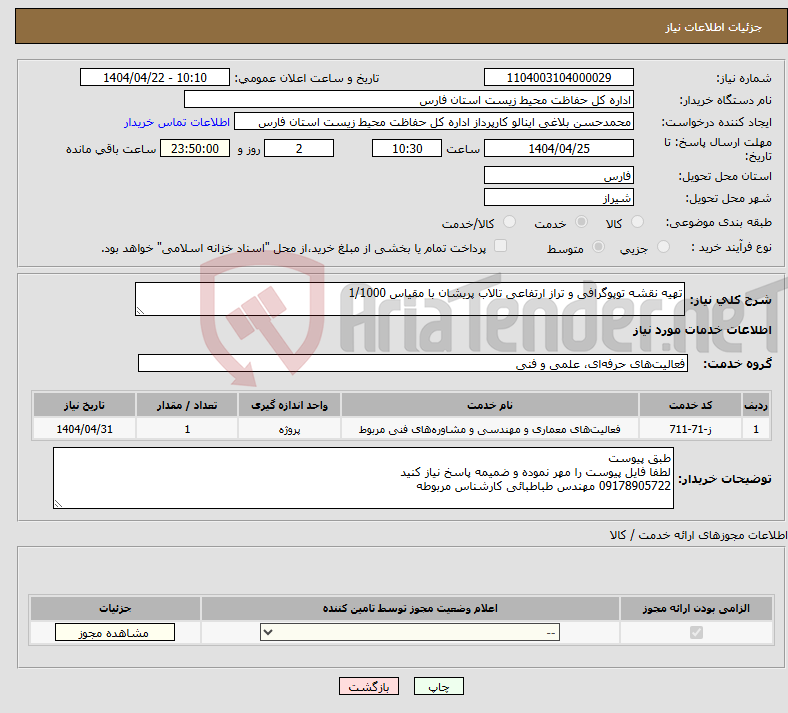This screenshot has width=788, height=713.
Task: Click the توضیحات خریدار notes textarea
Action: [x=363, y=478]
